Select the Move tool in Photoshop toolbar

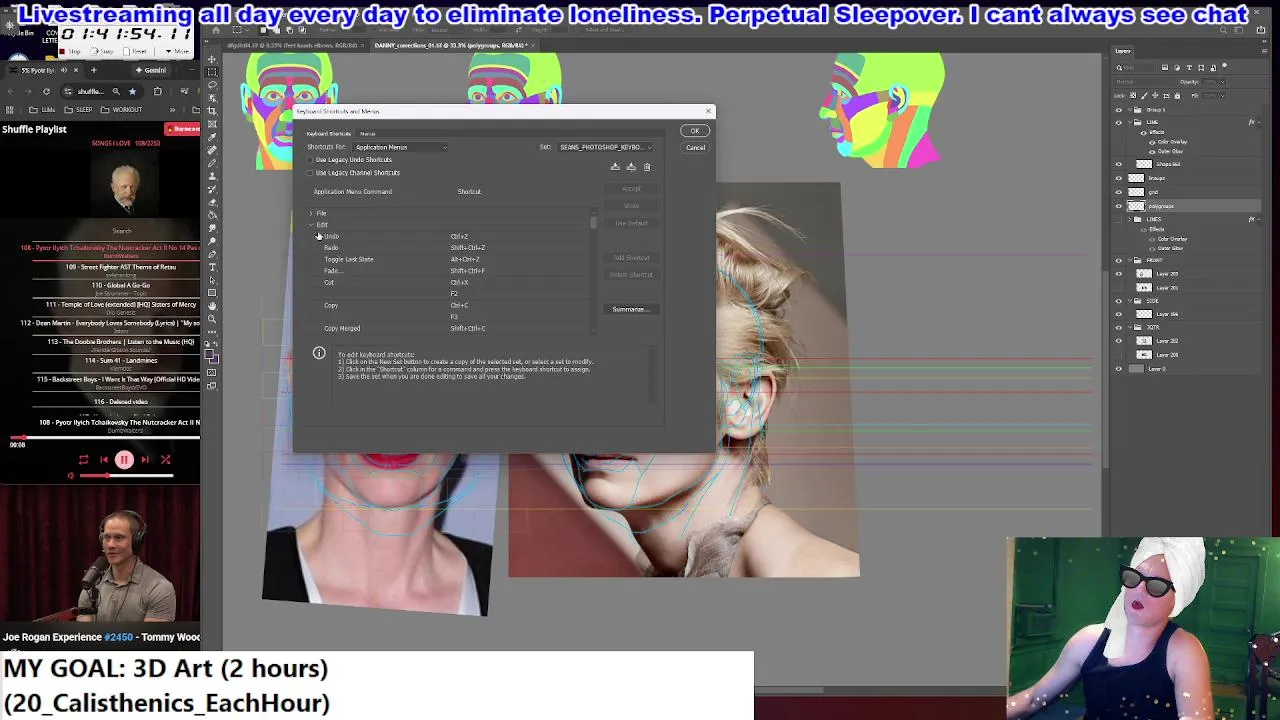pos(214,59)
